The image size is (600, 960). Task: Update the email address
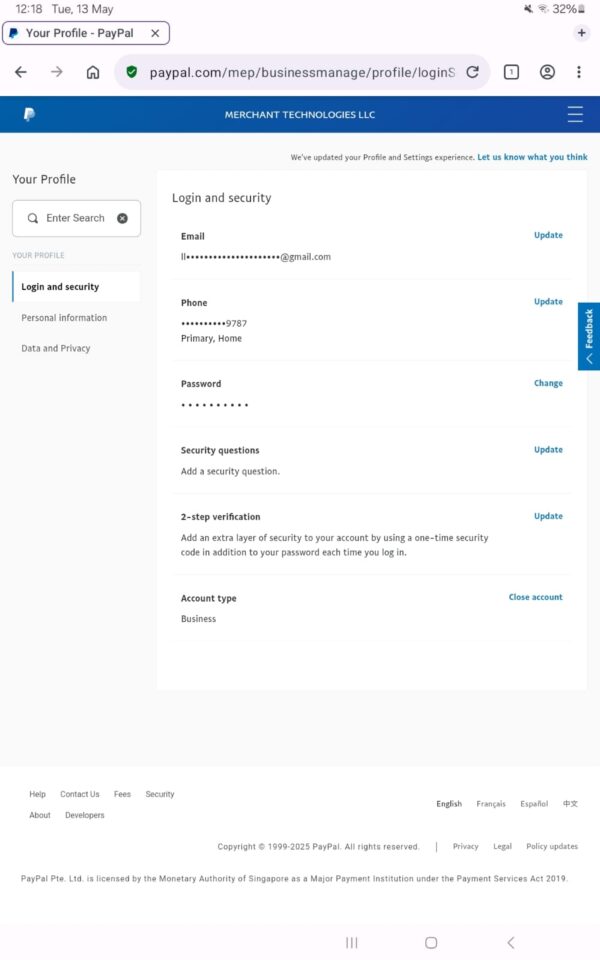pos(548,236)
